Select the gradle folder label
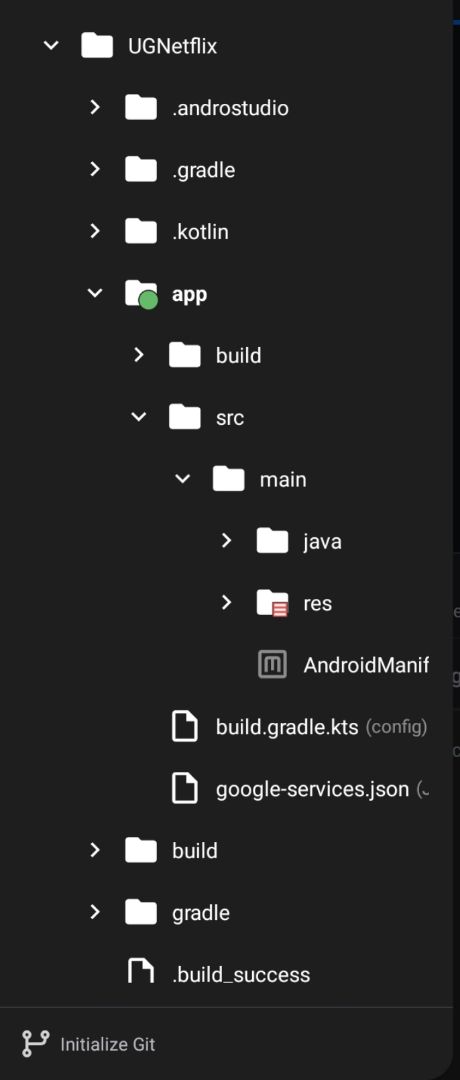The width and height of the screenshot is (460, 1080). click(x=201, y=913)
